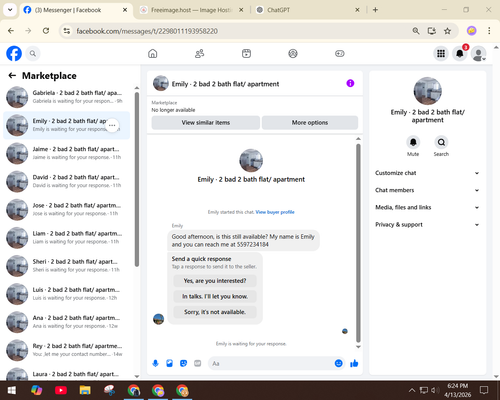Open View buyer profile link
The image size is (500, 400).
(275, 212)
